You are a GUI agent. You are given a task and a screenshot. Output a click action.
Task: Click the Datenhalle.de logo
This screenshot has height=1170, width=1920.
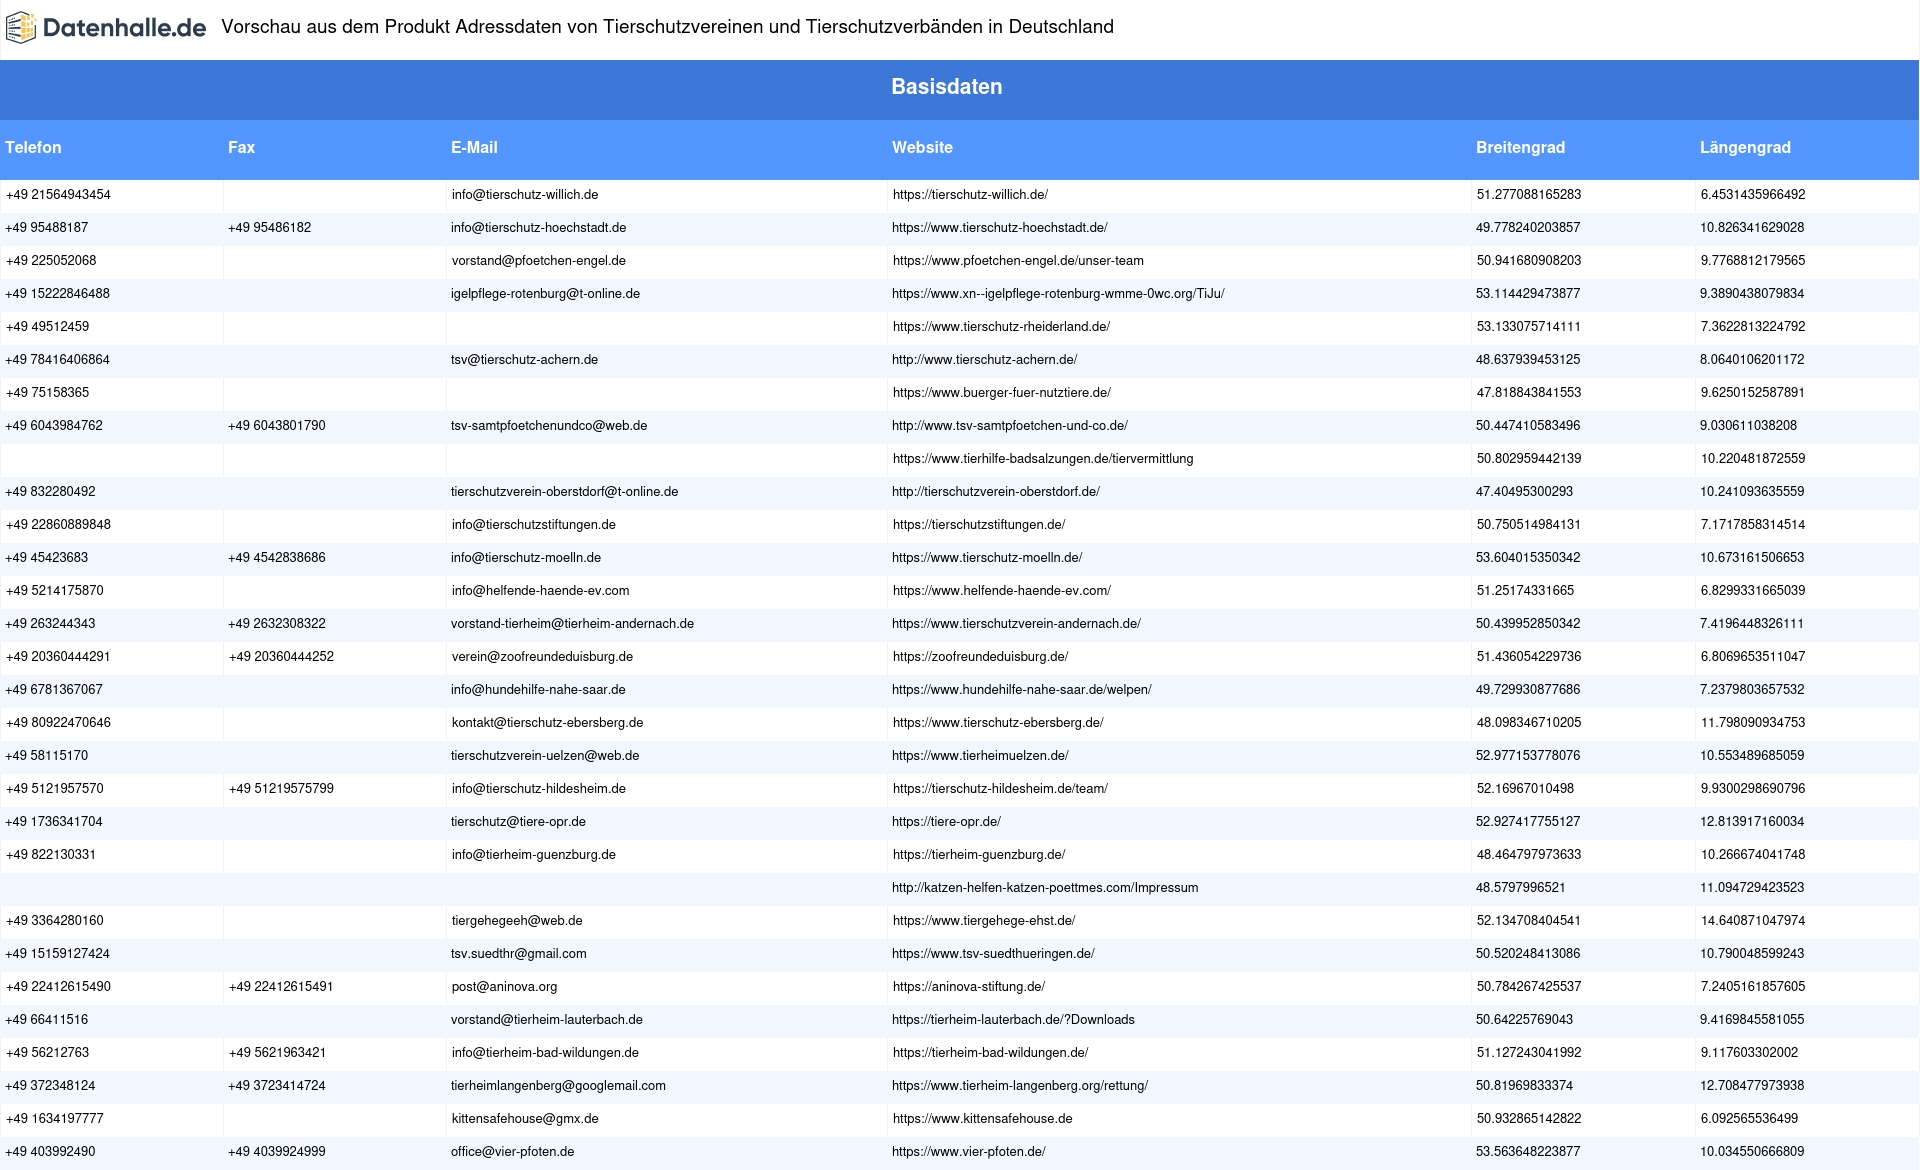click(106, 27)
